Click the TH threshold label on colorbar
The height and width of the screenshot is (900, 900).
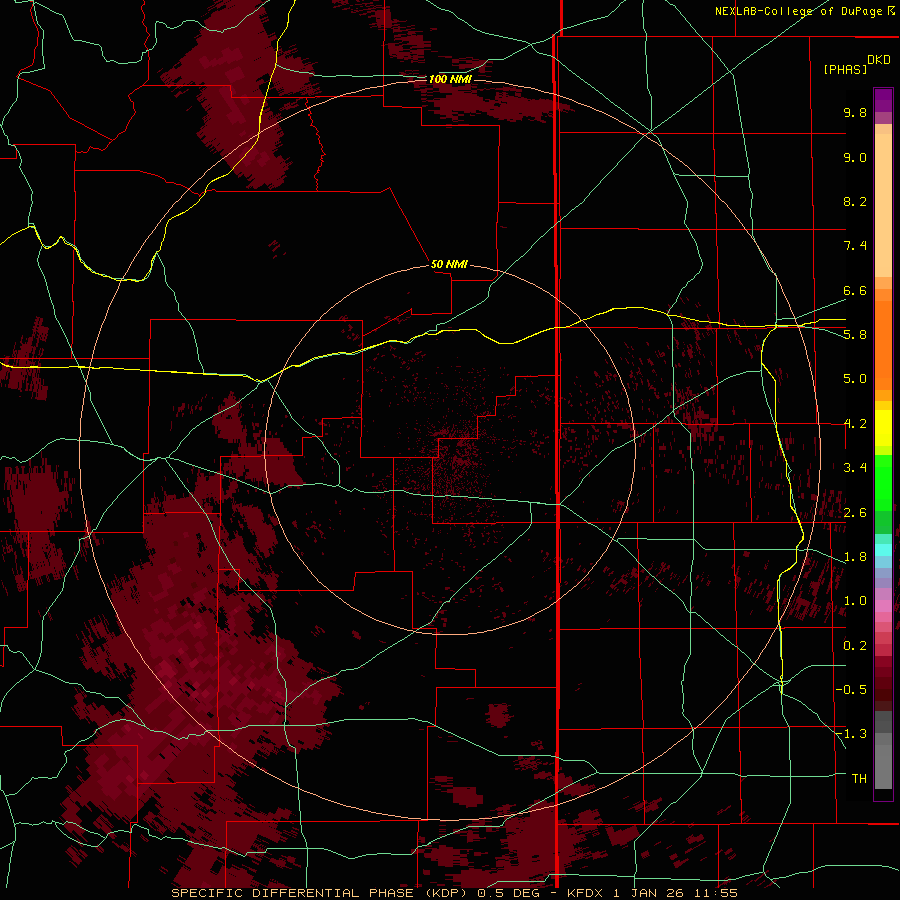click(x=859, y=779)
